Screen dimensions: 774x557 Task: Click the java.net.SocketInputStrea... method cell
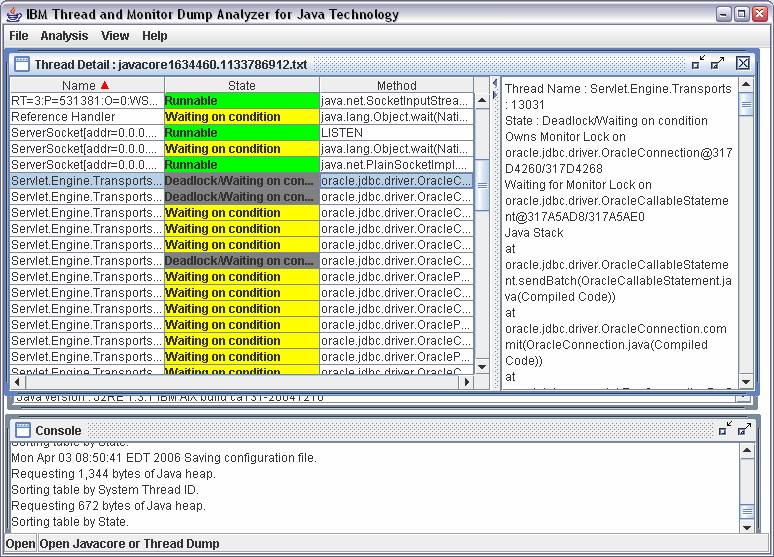[396, 101]
